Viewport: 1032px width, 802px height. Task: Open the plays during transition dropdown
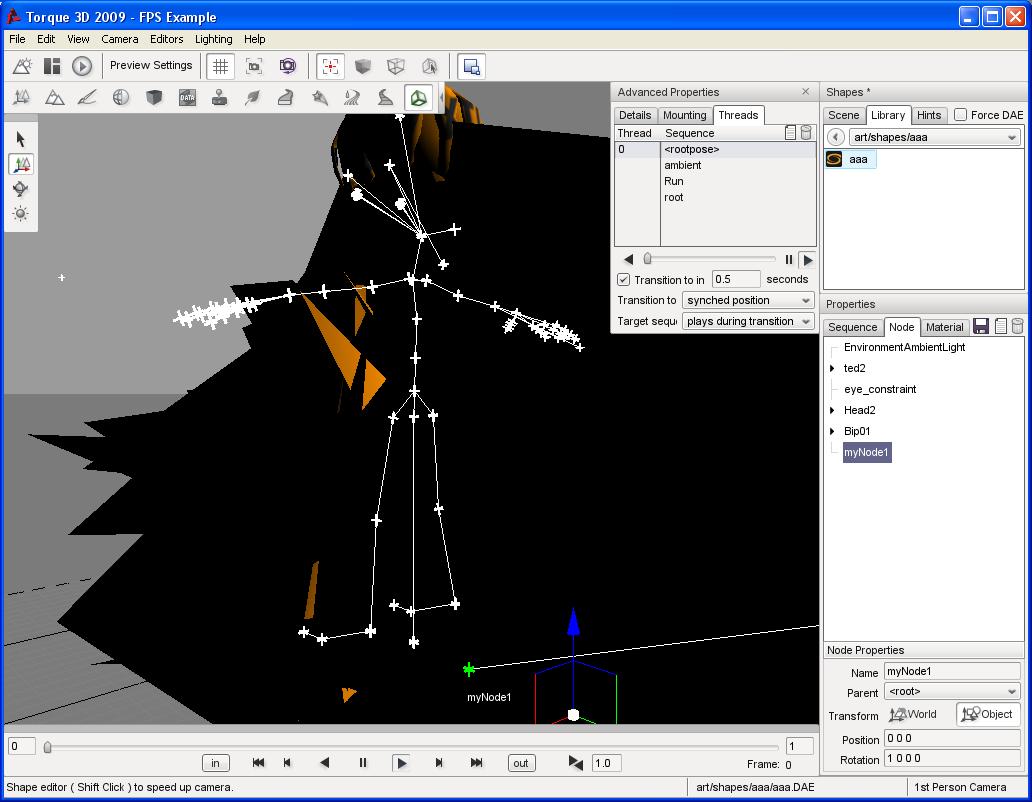(748, 321)
